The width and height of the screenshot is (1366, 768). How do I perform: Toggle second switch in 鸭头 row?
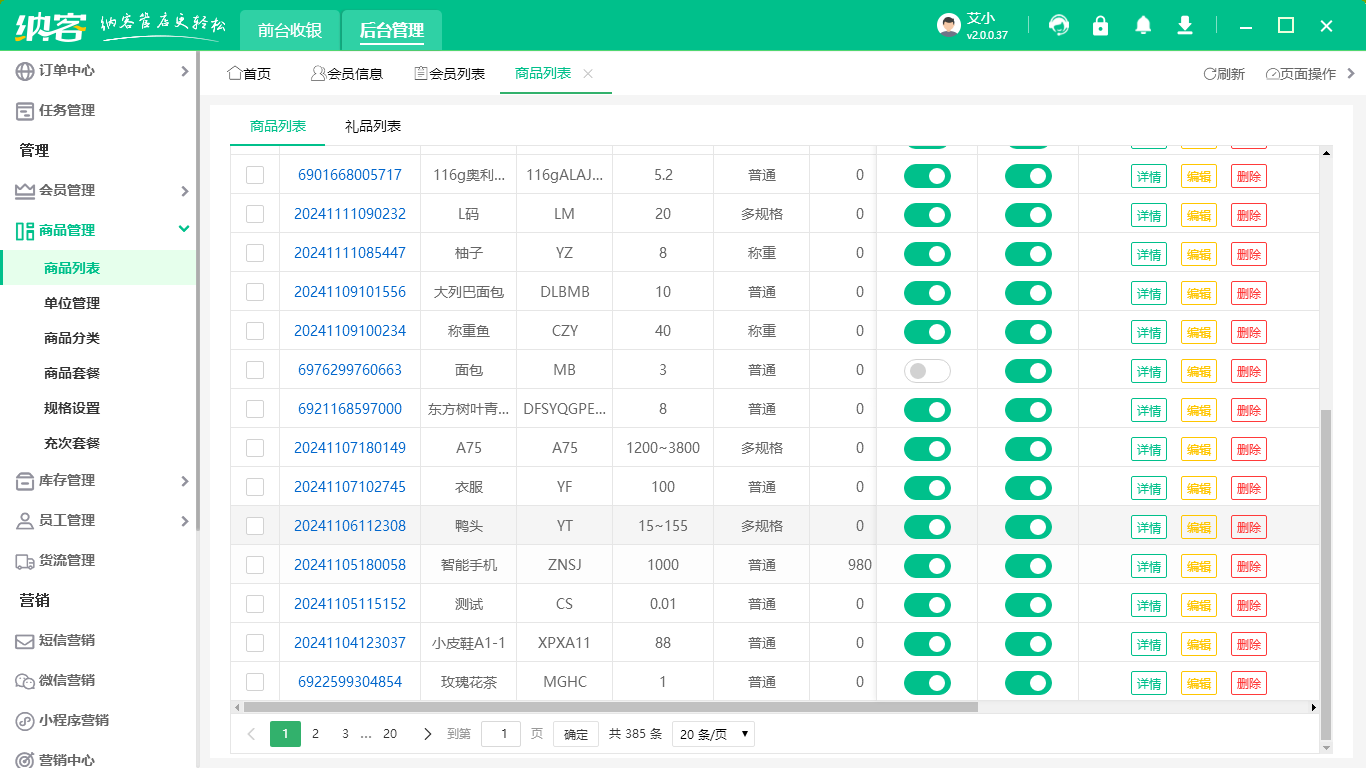[1028, 527]
